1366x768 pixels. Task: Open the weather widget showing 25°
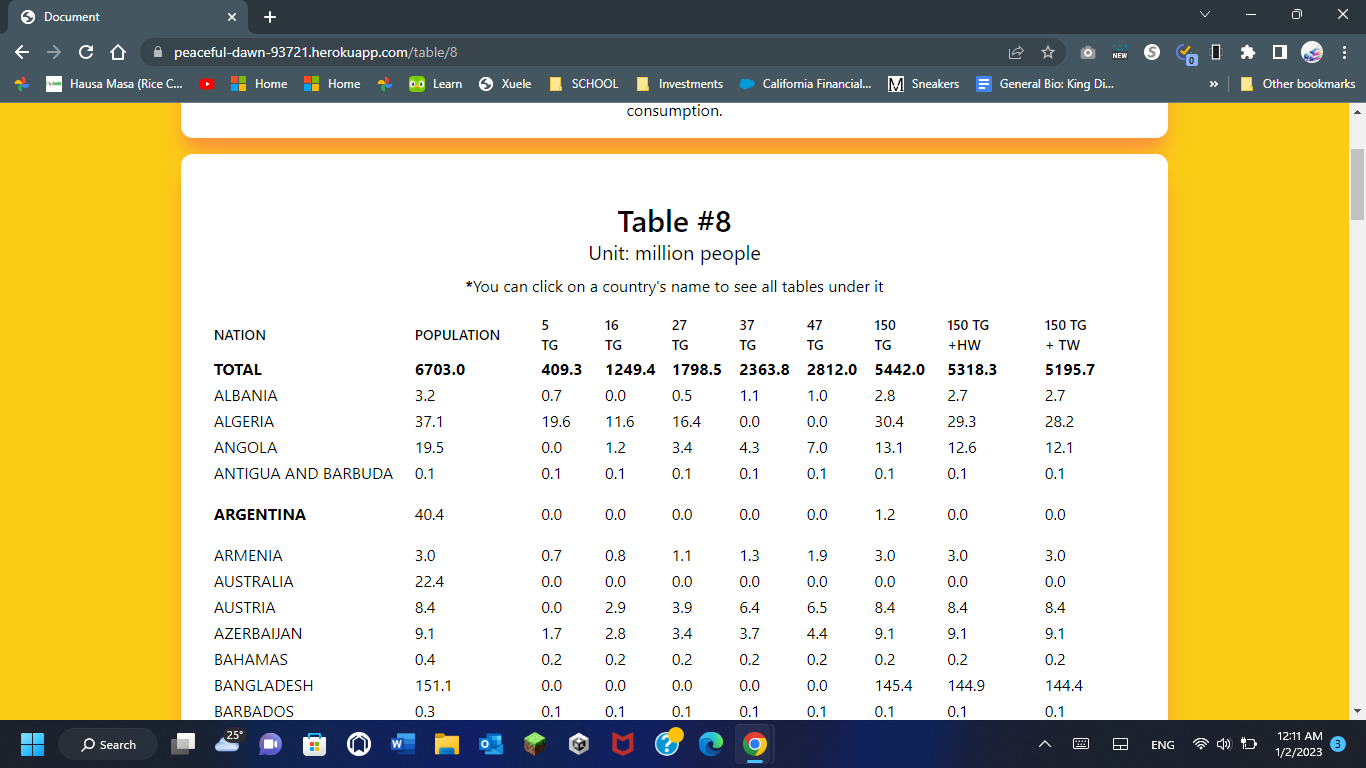click(229, 742)
